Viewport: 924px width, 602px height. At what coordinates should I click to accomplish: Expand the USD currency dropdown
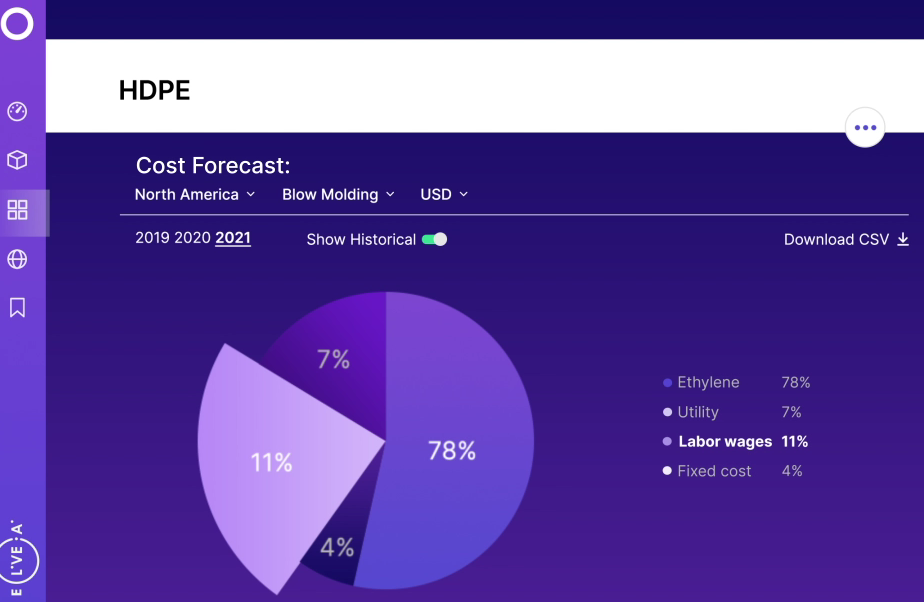444,195
